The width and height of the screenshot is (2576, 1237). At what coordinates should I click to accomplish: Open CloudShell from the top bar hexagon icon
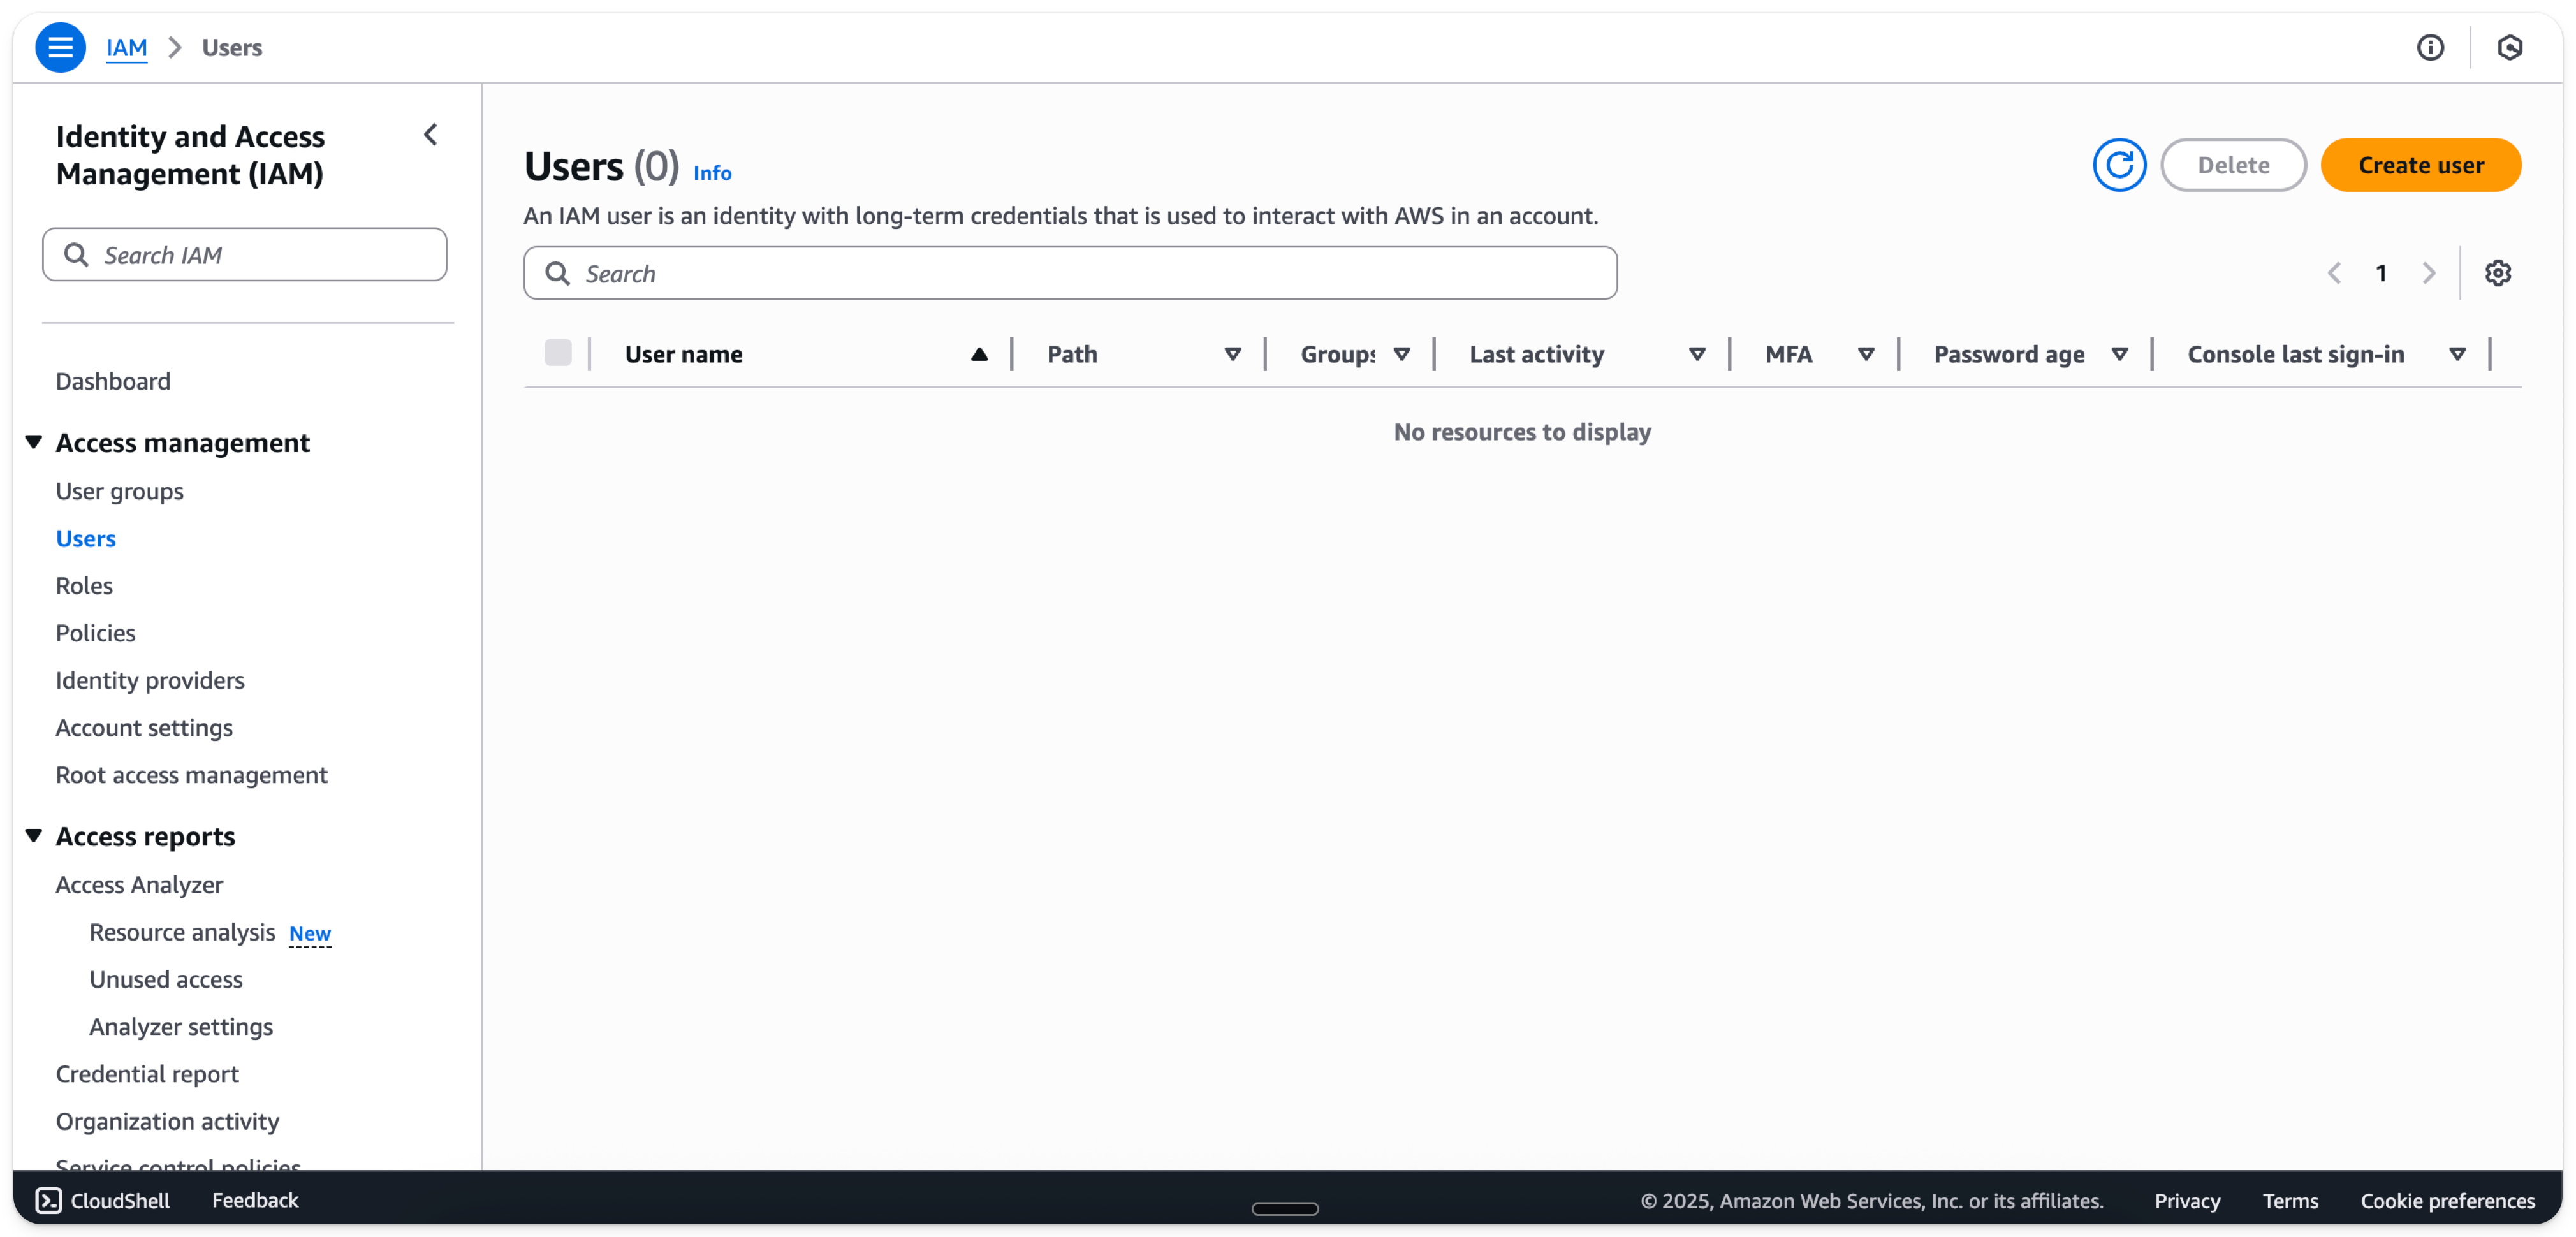[2511, 47]
